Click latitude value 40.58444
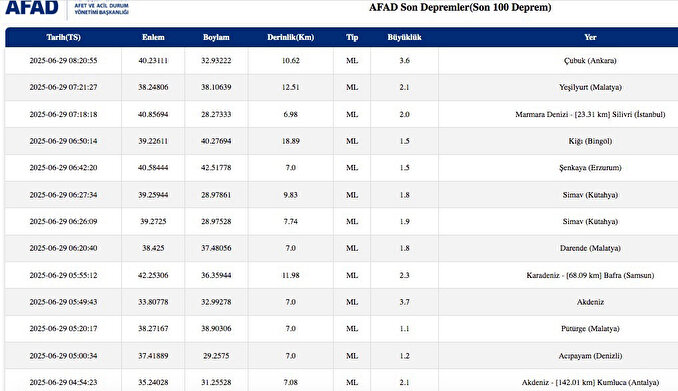Image resolution: width=678 pixels, height=391 pixels. pyautogui.click(x=153, y=168)
